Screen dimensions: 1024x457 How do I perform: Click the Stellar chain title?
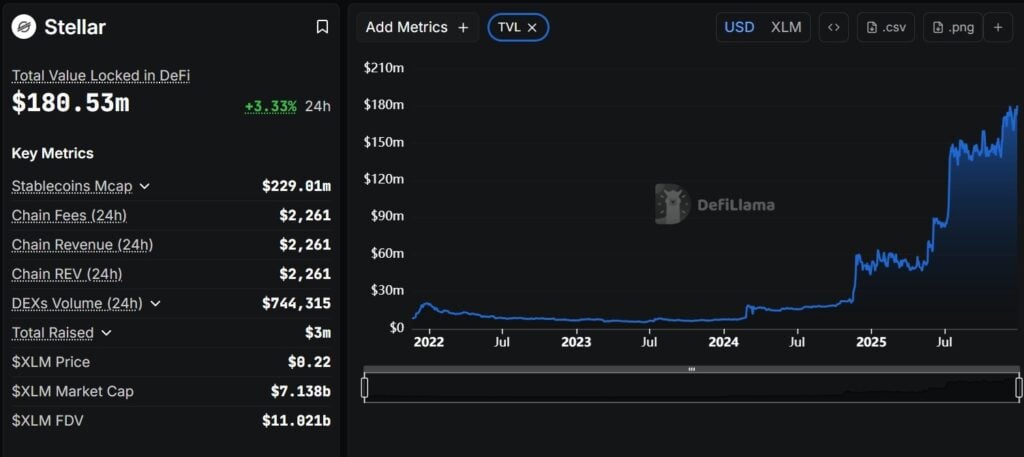coord(75,27)
